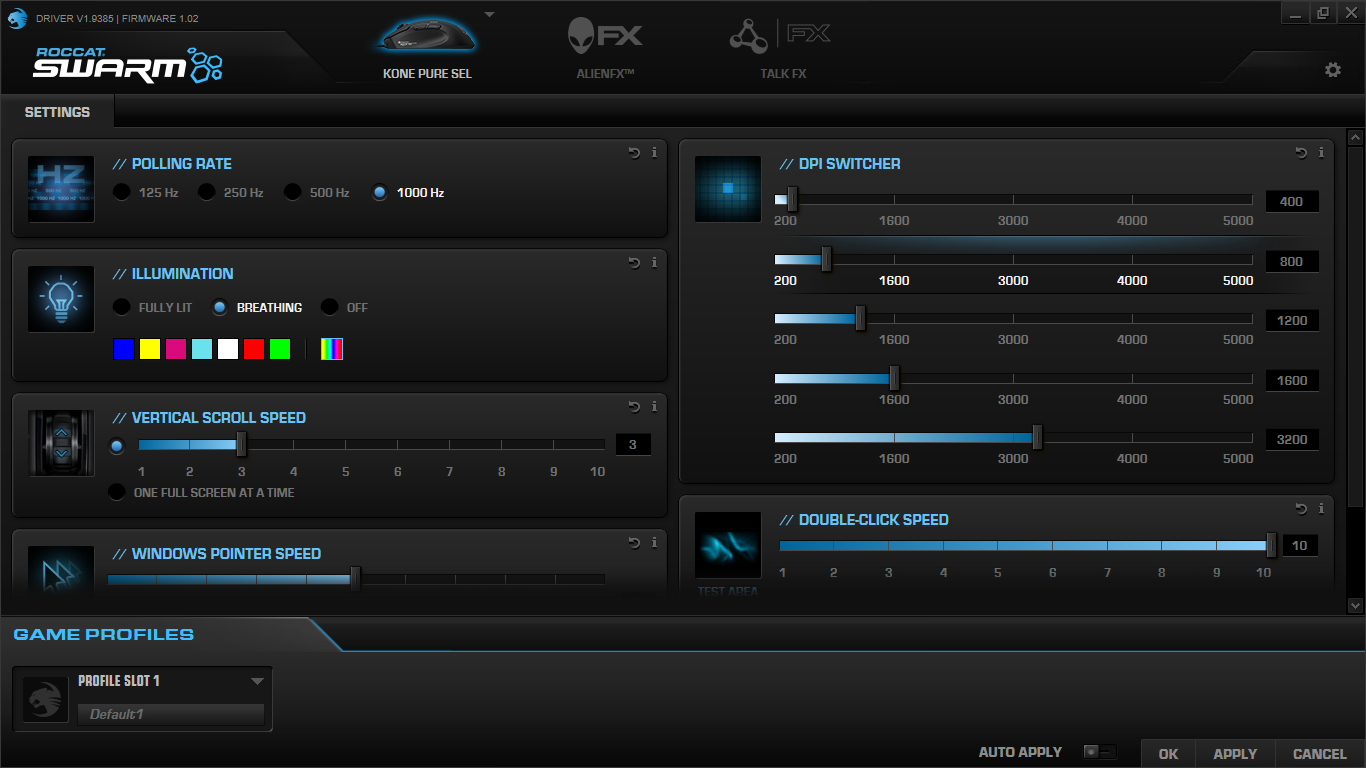Open Double-Click Speed info icon
Screen dimensions: 1366x768
pos(1321,509)
